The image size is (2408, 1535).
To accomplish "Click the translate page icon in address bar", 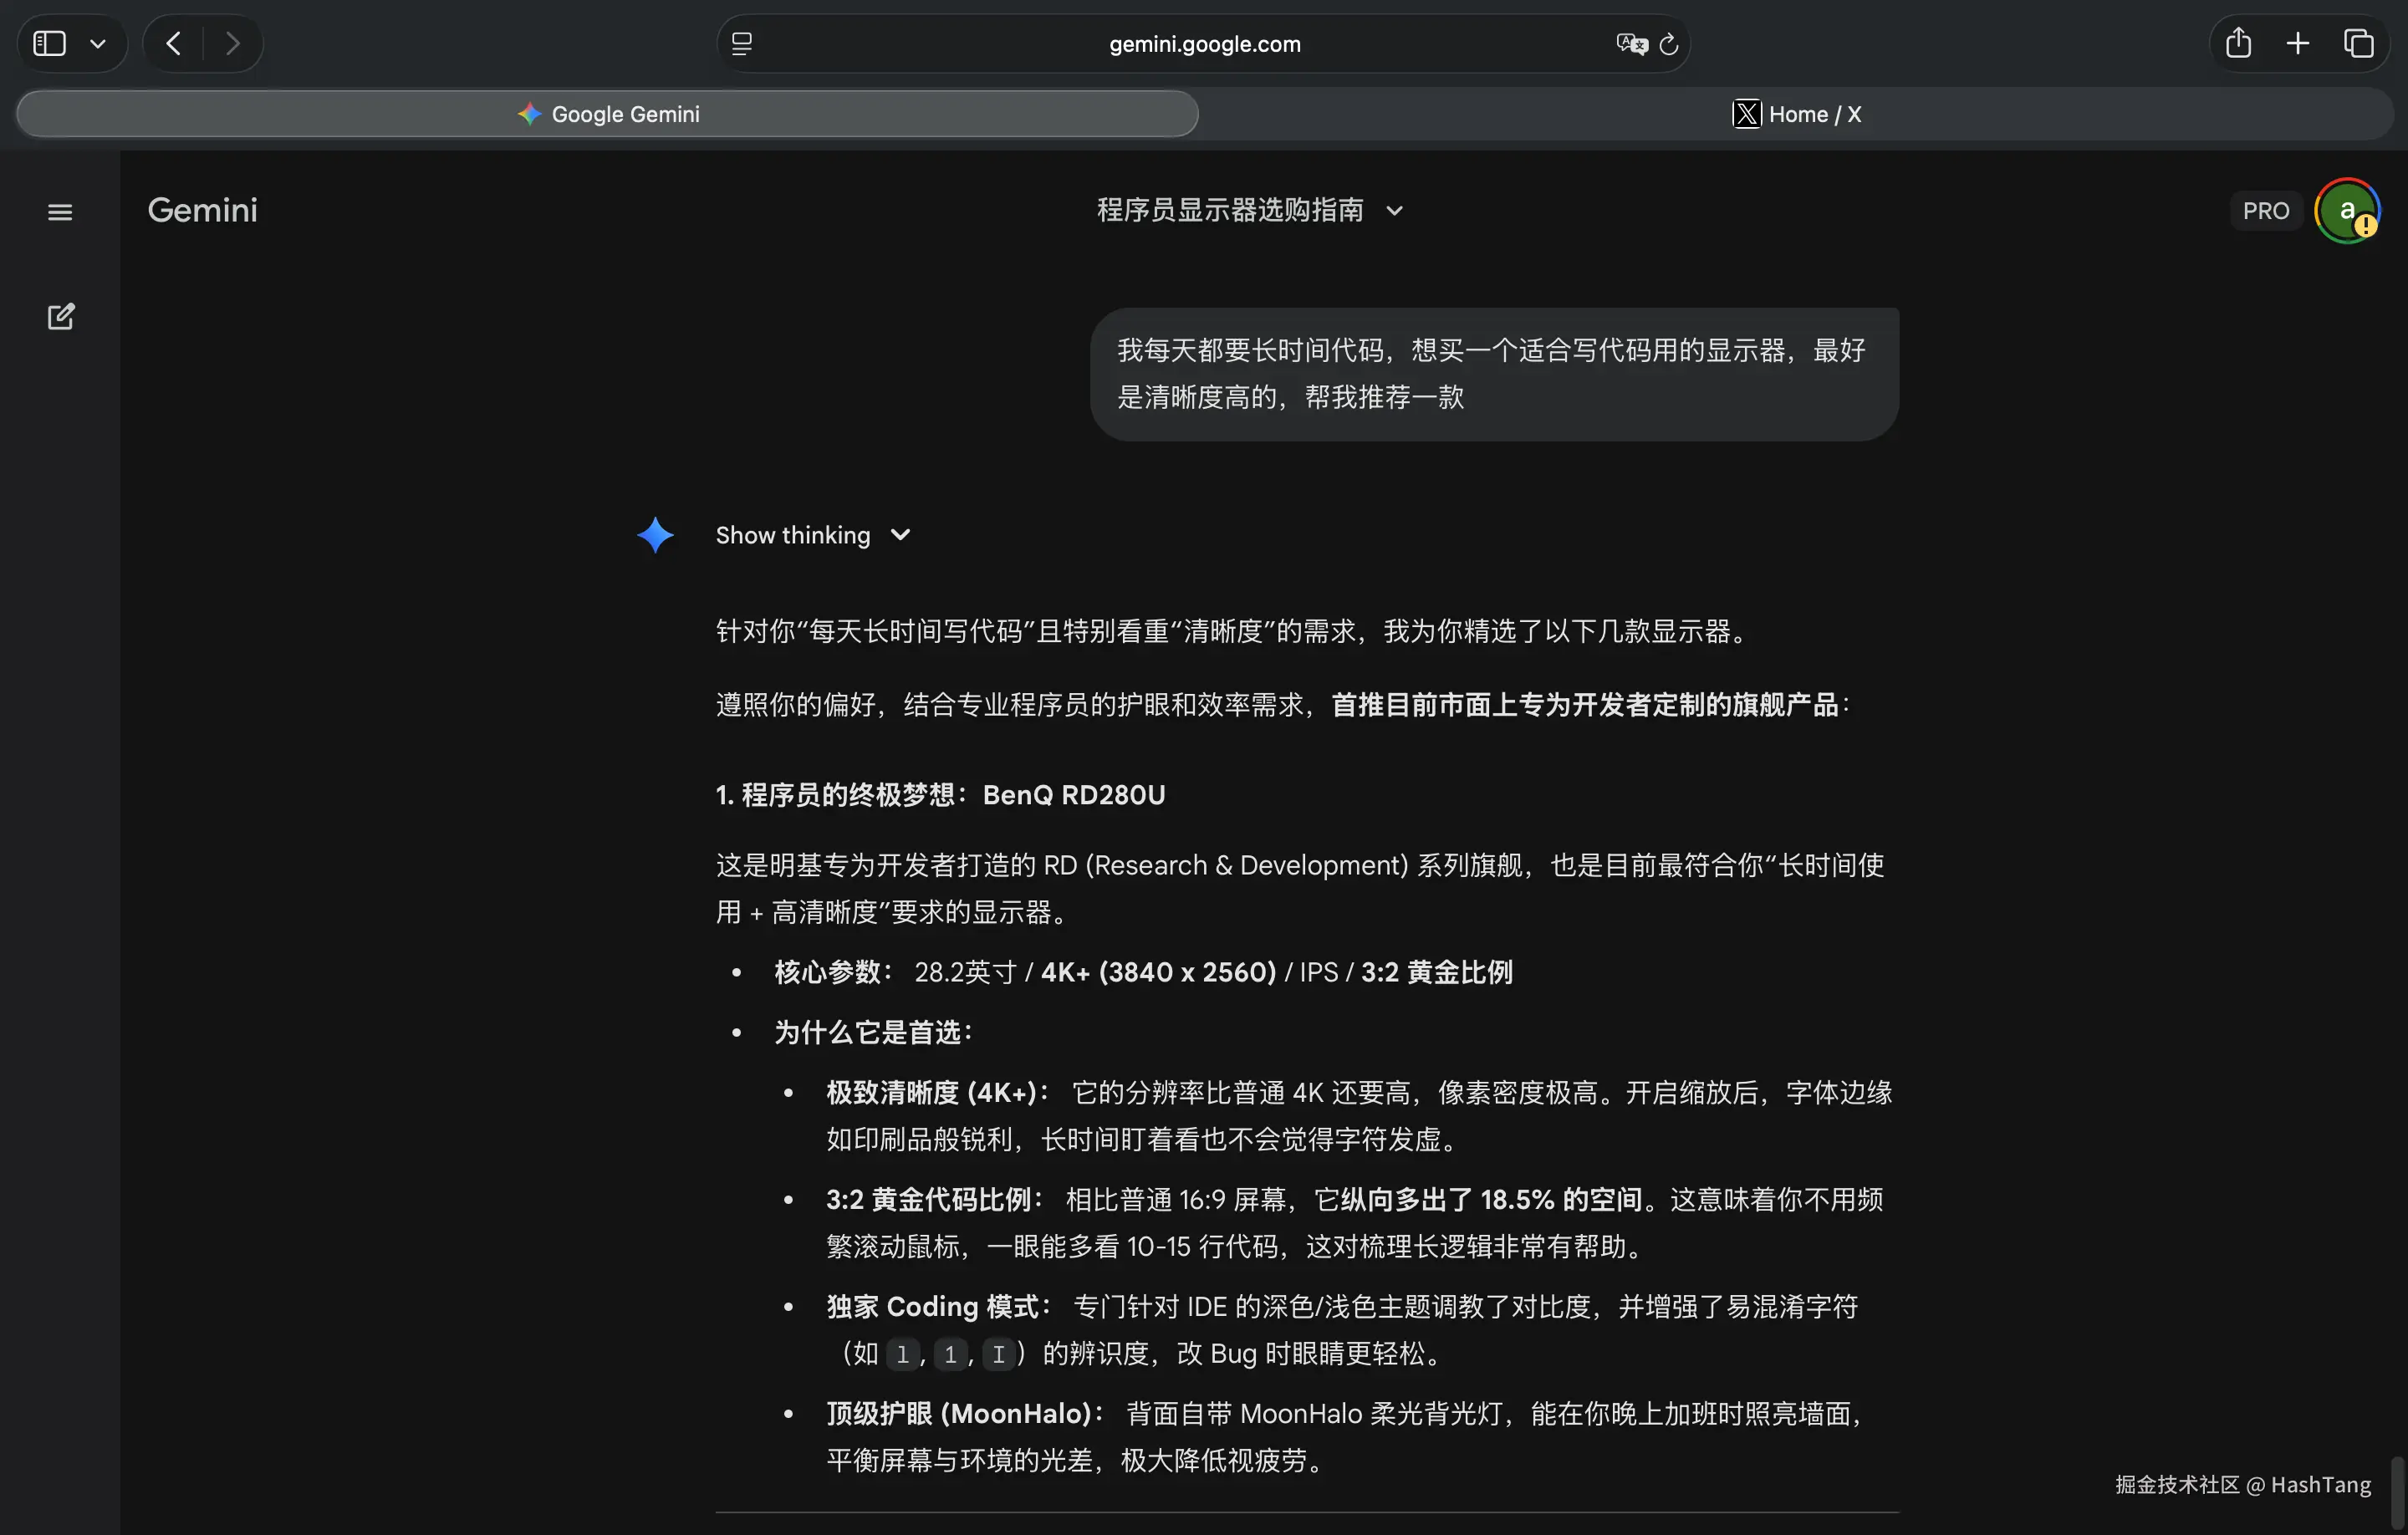I will coord(1631,44).
